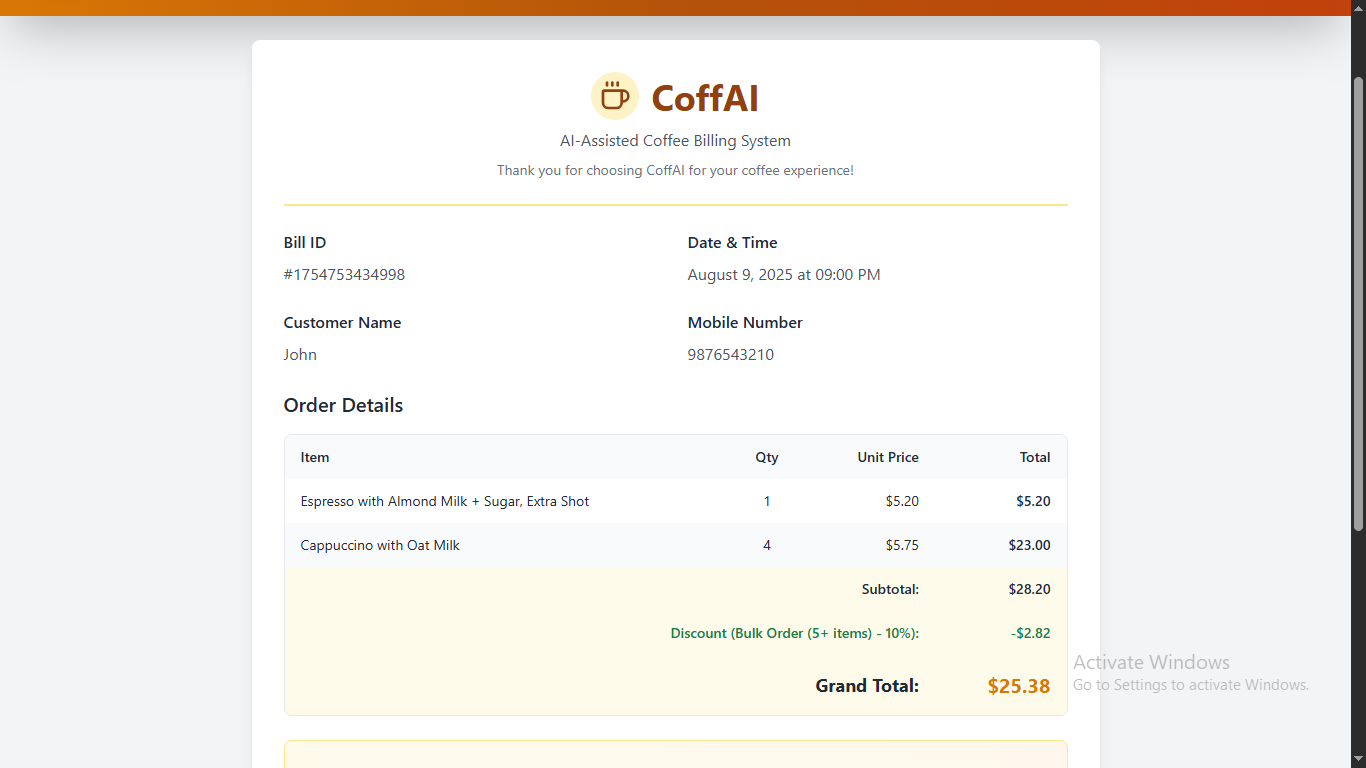Select the Espresso with Almond Milk row
The width and height of the screenshot is (1366, 768).
pos(445,501)
